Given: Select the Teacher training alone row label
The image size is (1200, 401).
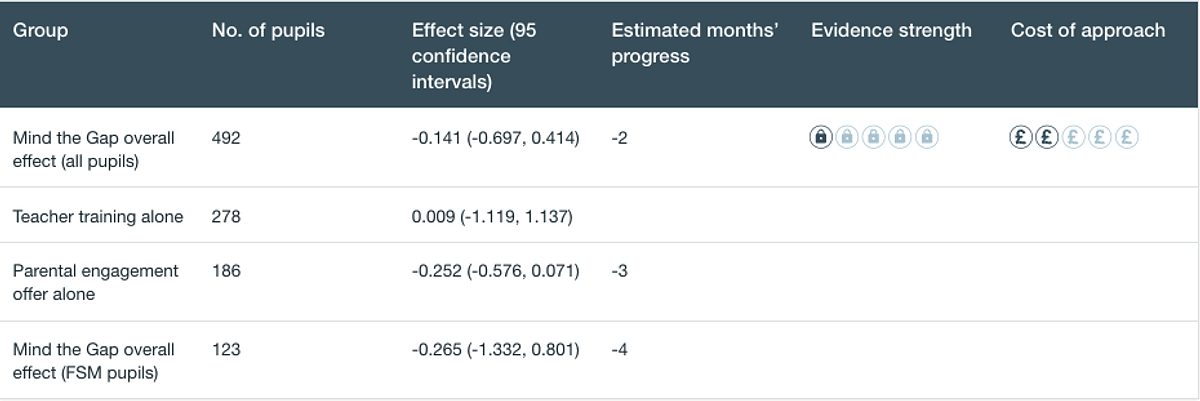Looking at the screenshot, I should 98,216.
